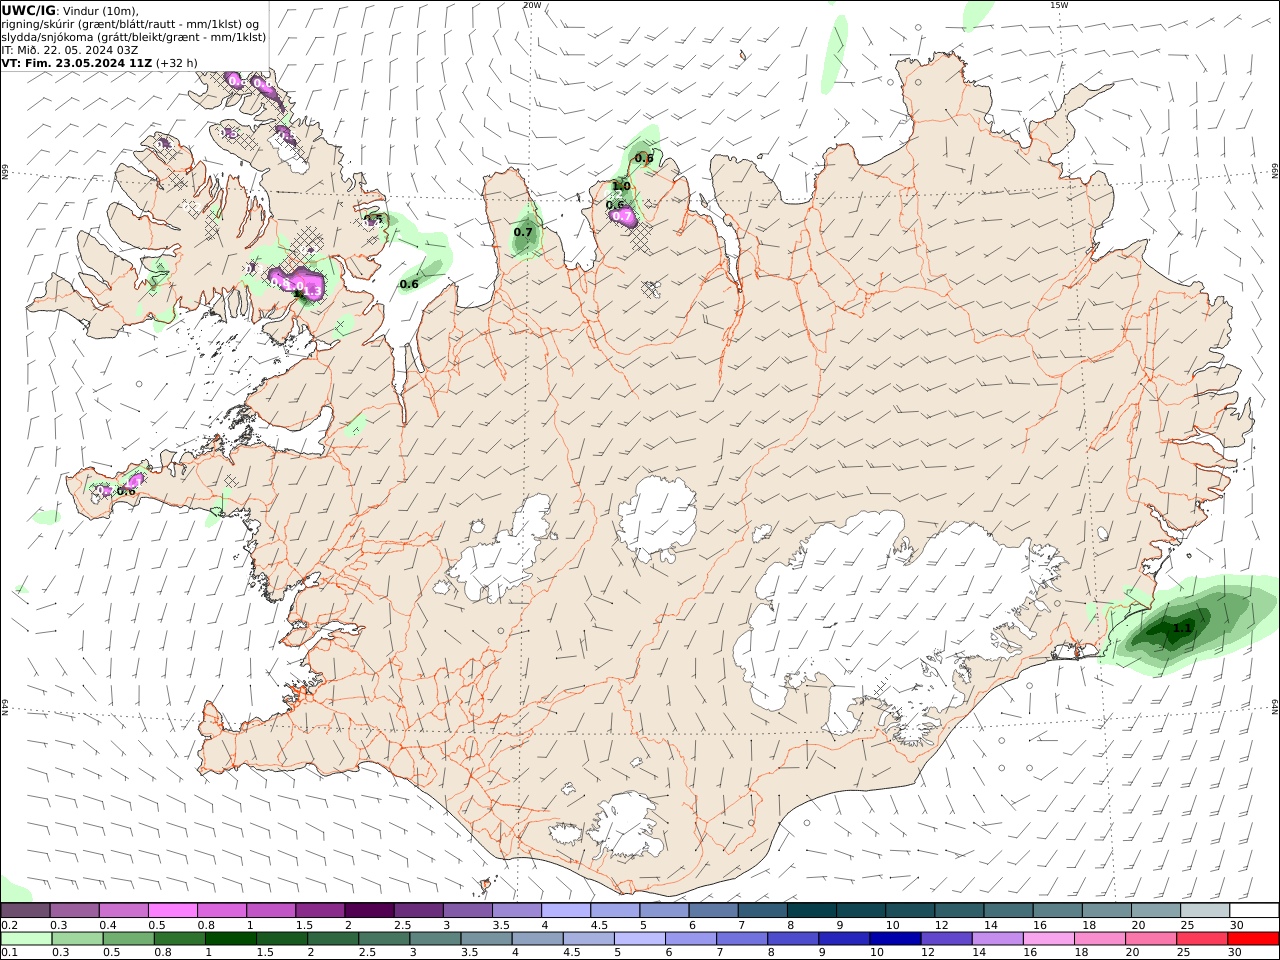Image resolution: width=1280 pixels, height=960 pixels.
Task: Click the UWC/IG title text
Action: pos(29,10)
